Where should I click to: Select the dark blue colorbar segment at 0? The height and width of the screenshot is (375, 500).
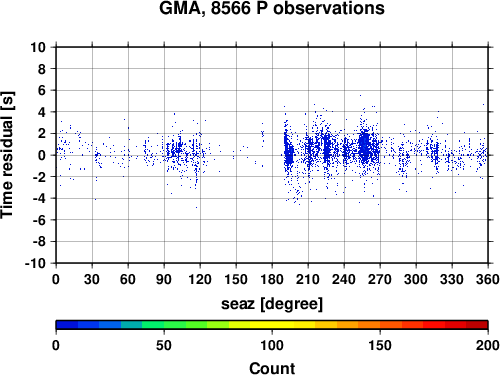pyautogui.click(x=67, y=325)
